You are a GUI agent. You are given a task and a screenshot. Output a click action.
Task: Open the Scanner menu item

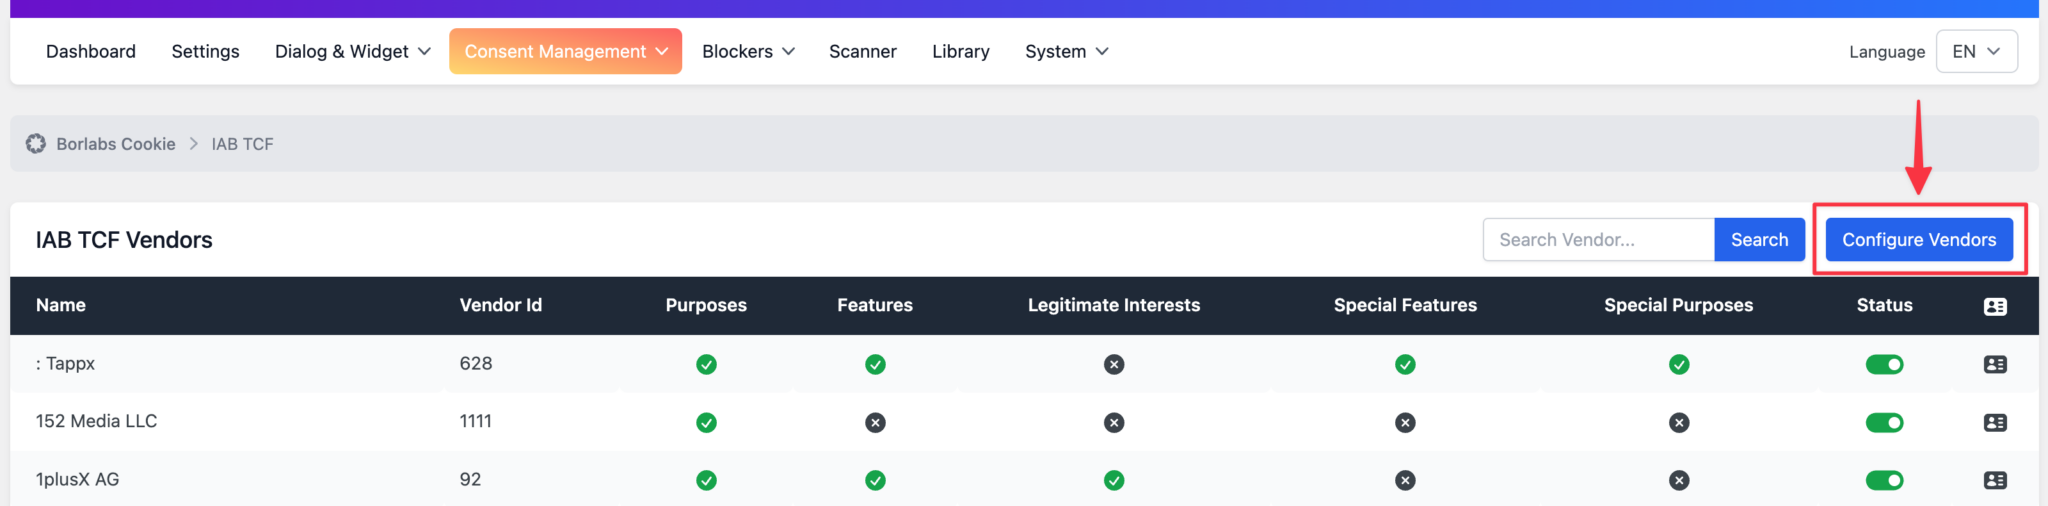click(862, 51)
